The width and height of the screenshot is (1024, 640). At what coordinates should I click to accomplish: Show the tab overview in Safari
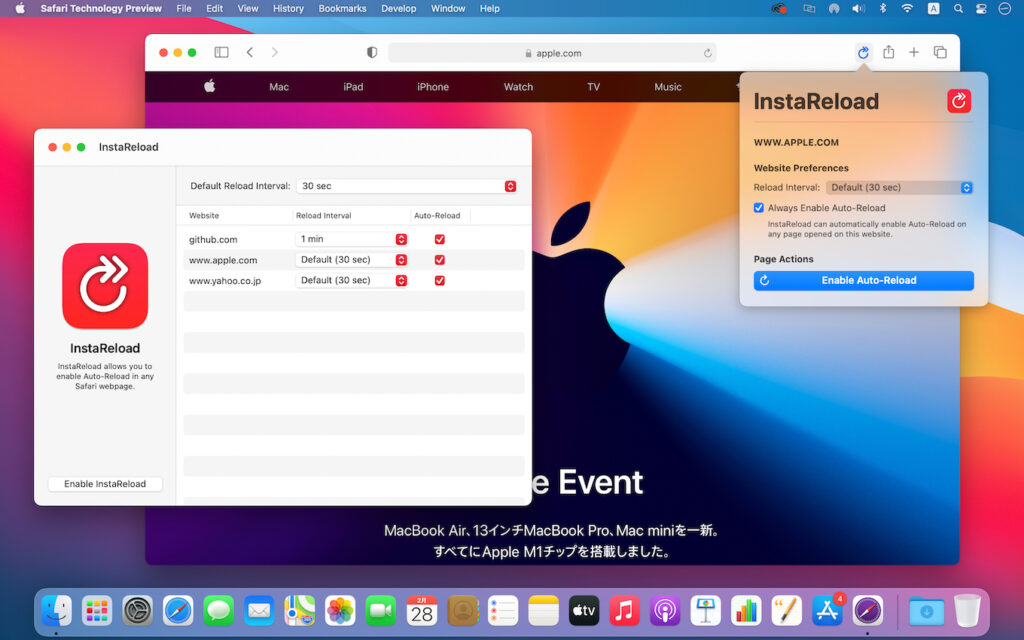coord(940,53)
